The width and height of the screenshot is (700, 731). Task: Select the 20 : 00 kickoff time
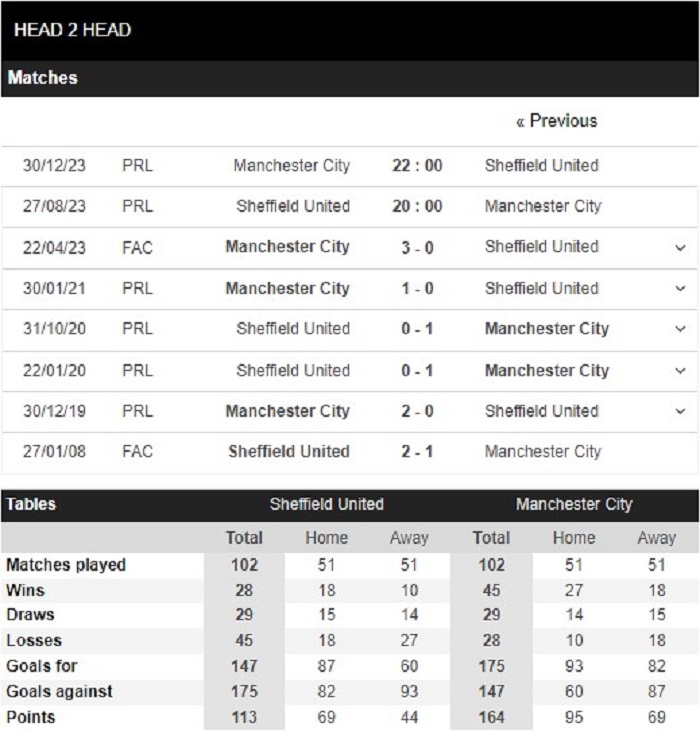tap(417, 206)
